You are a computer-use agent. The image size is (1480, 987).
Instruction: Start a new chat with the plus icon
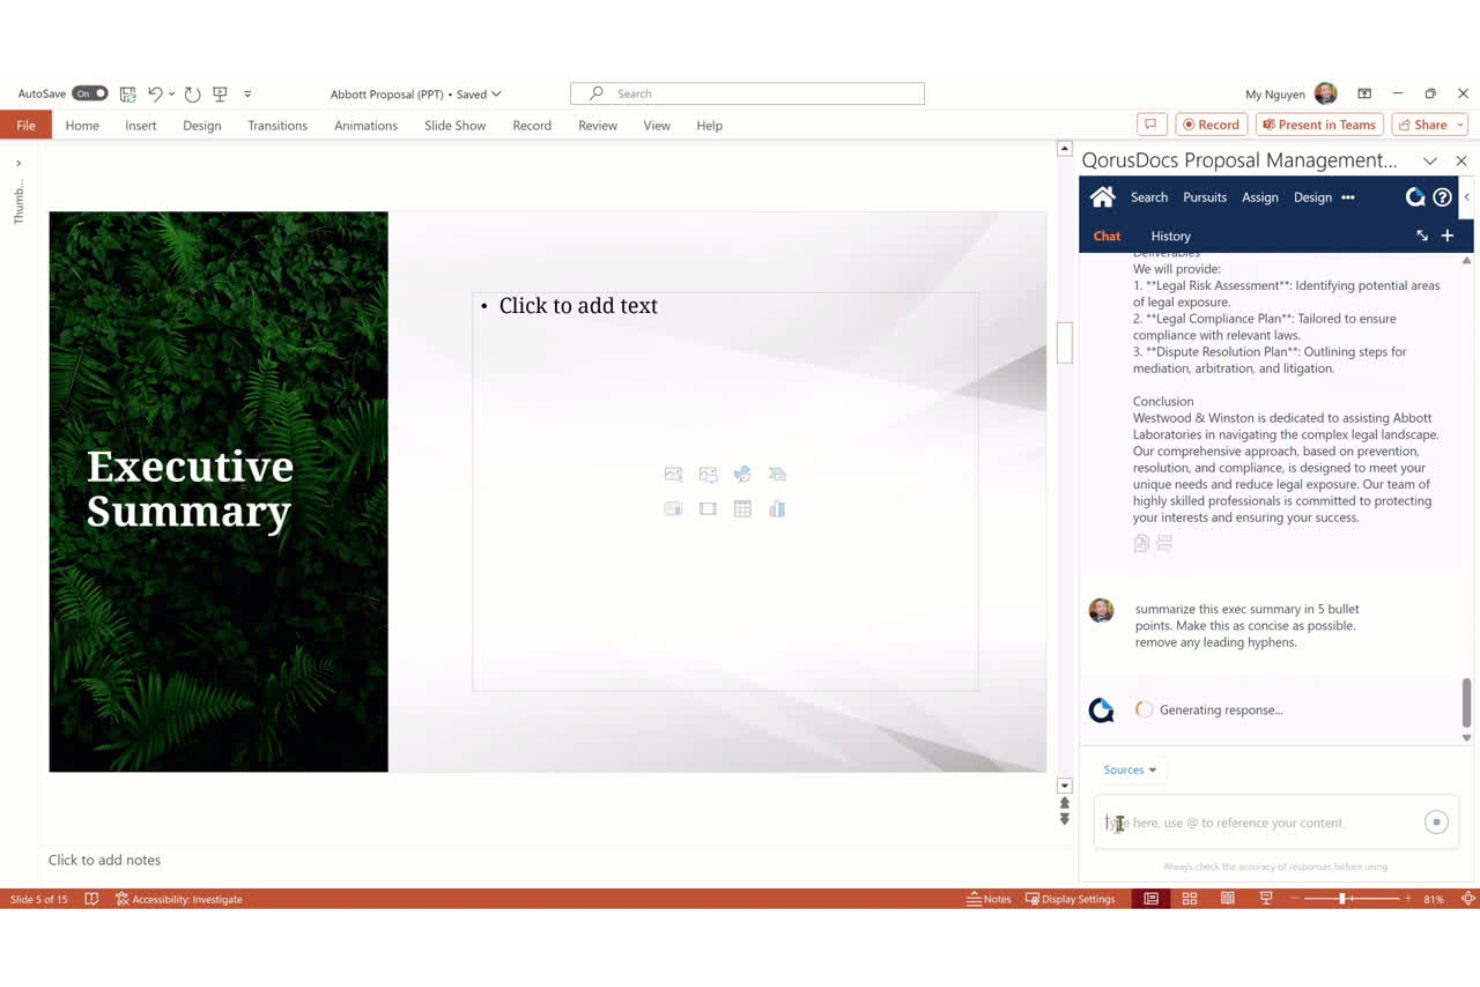1447,236
